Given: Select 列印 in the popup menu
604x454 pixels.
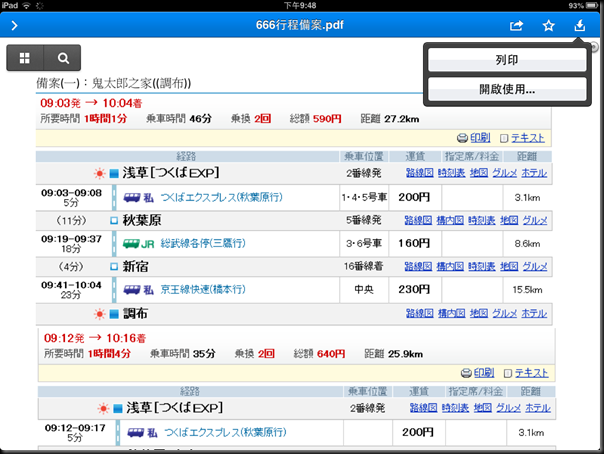Looking at the screenshot, I should click(507, 60).
